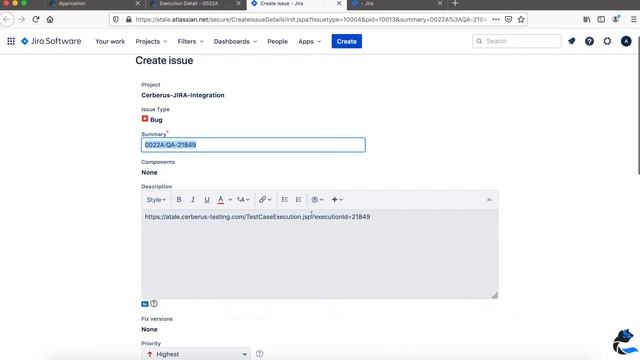Screen dimensions: 640x360
Task: Open Your work menu
Action: pyautogui.click(x=110, y=41)
